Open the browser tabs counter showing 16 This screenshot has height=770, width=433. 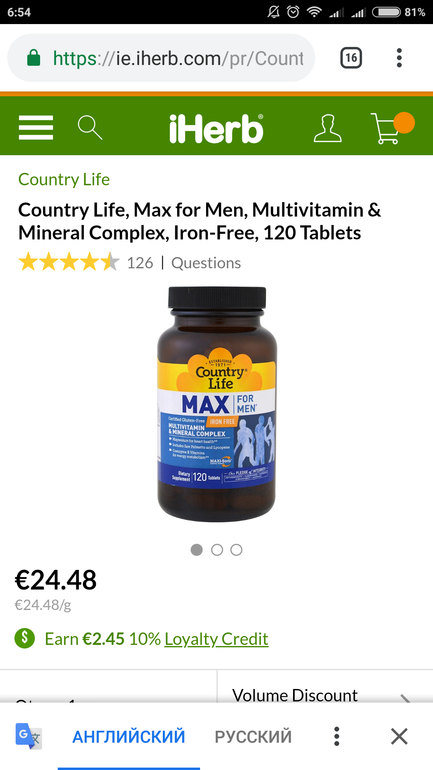pyautogui.click(x=351, y=58)
